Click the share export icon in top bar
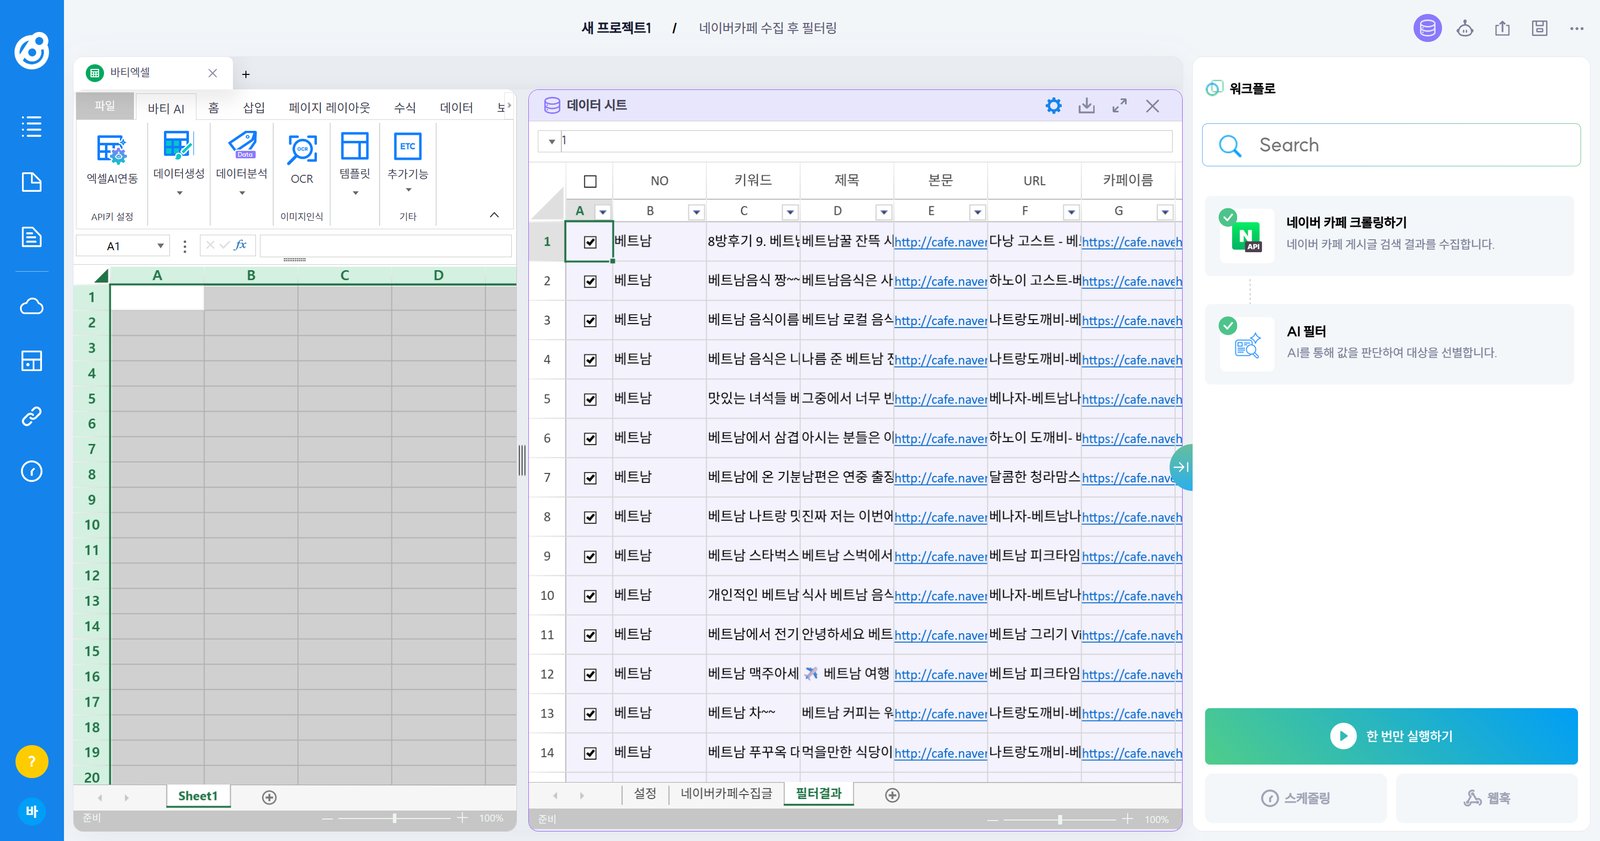Screen dimensions: 1600x841 [x=1502, y=28]
